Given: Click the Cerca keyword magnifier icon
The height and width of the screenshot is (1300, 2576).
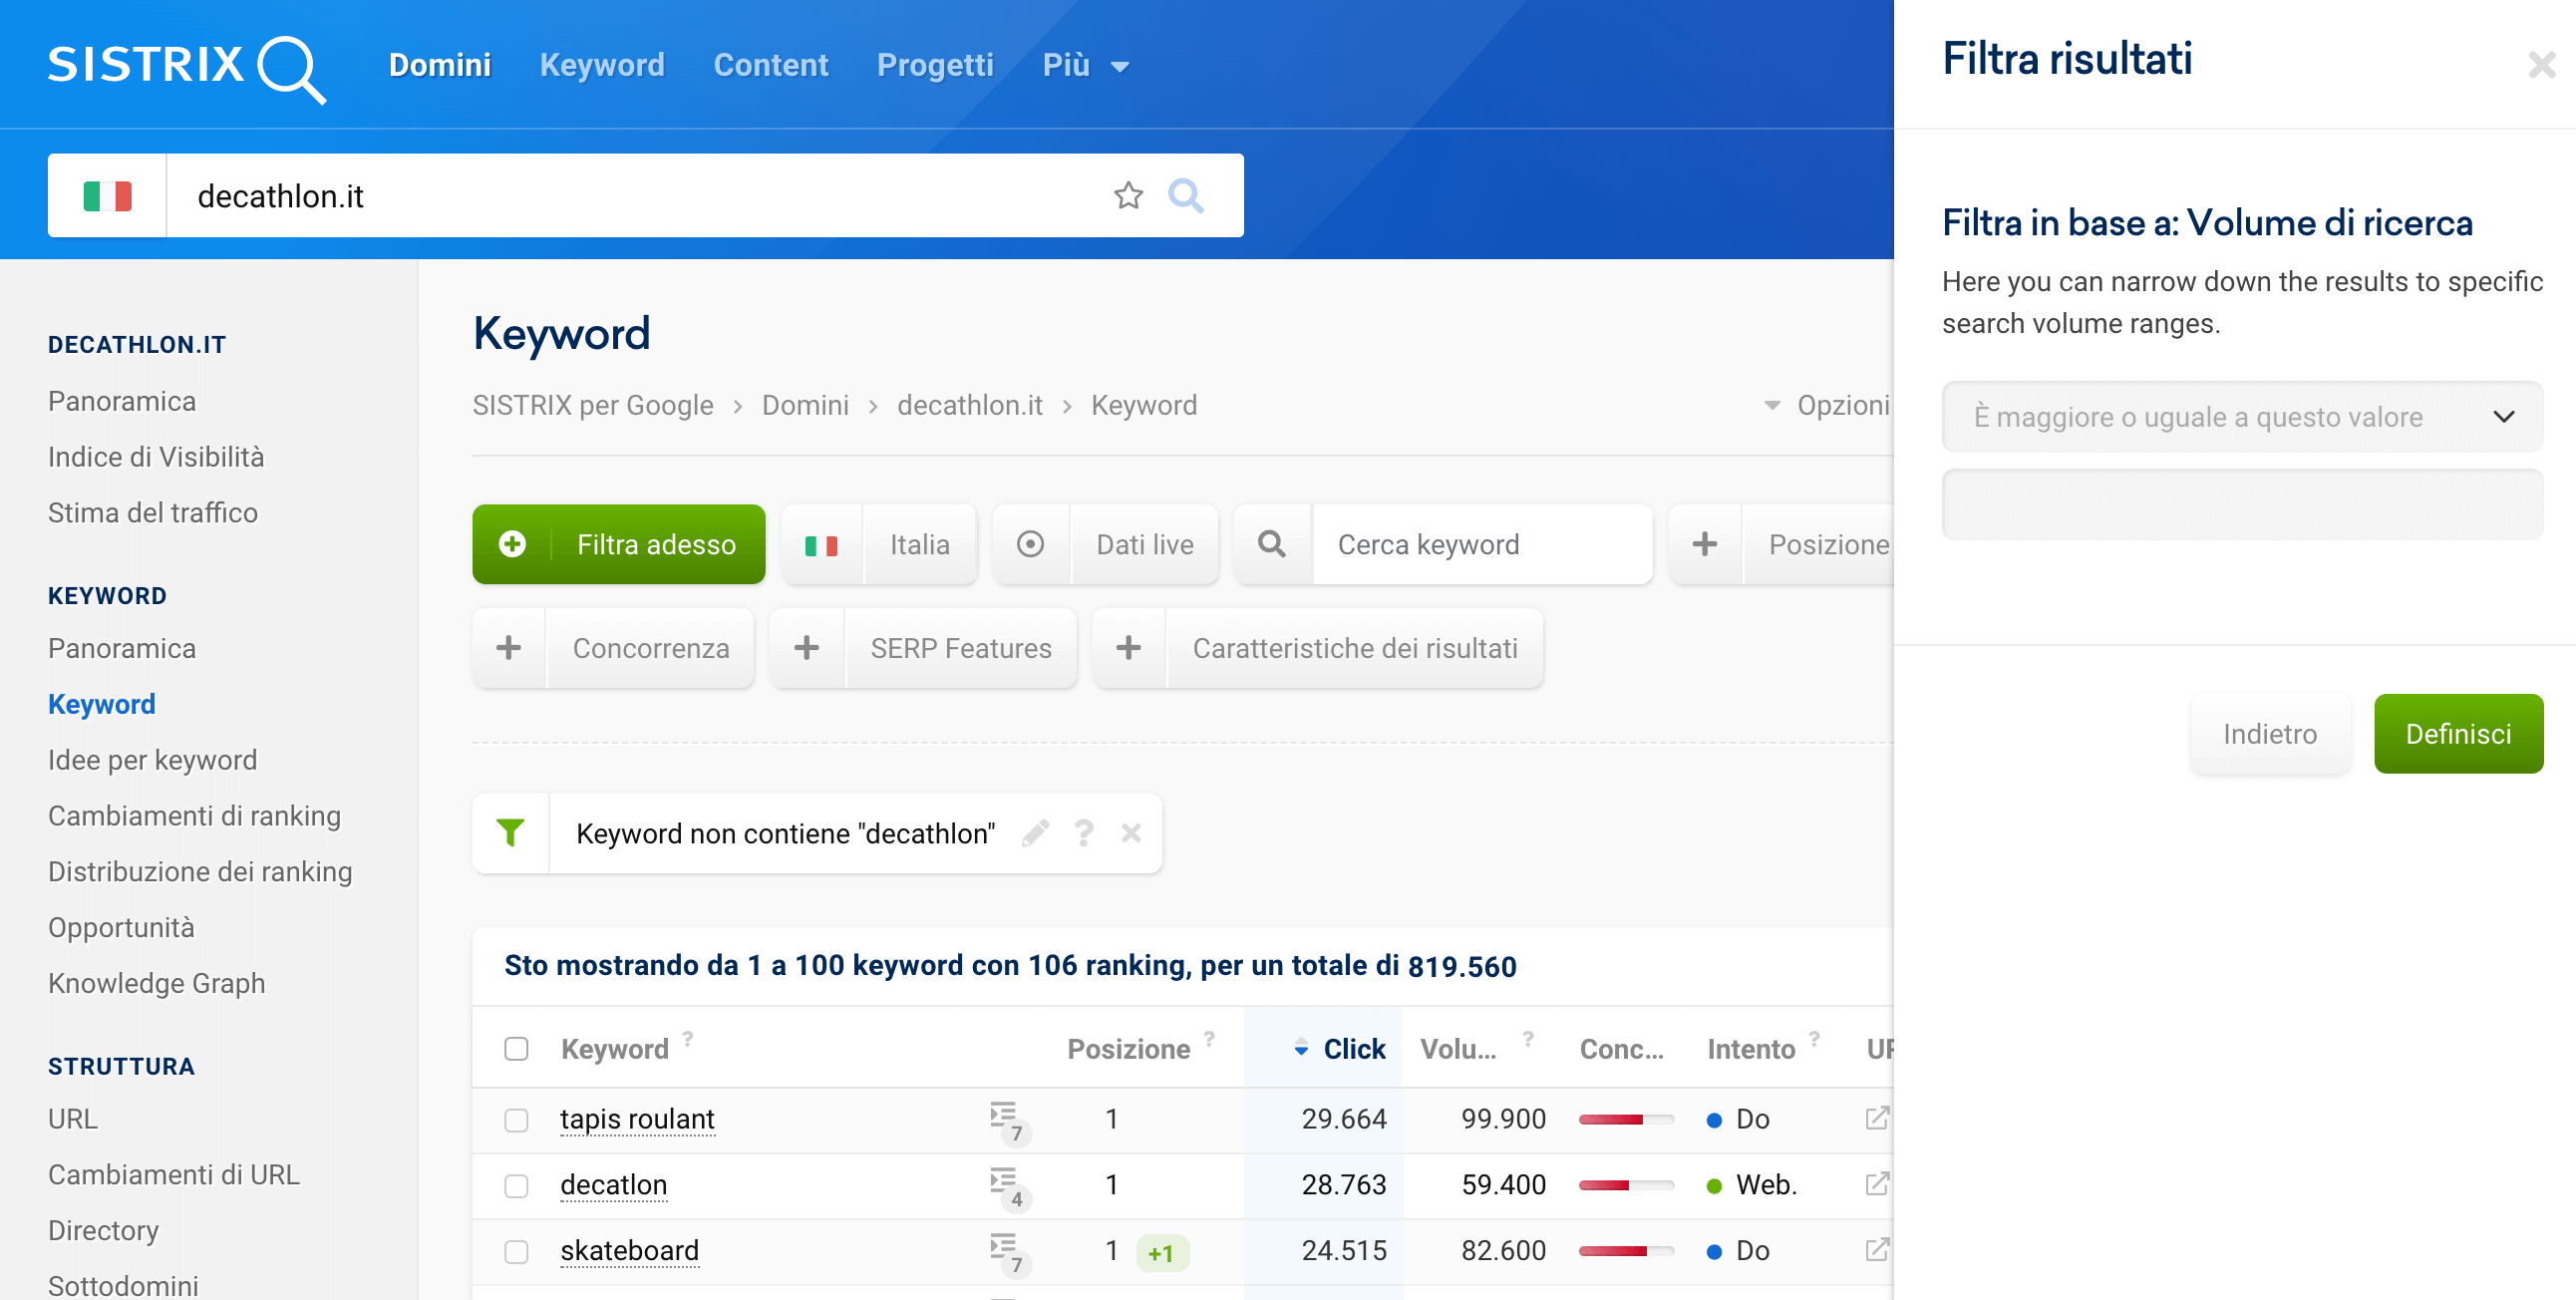Looking at the screenshot, I should [x=1271, y=544].
